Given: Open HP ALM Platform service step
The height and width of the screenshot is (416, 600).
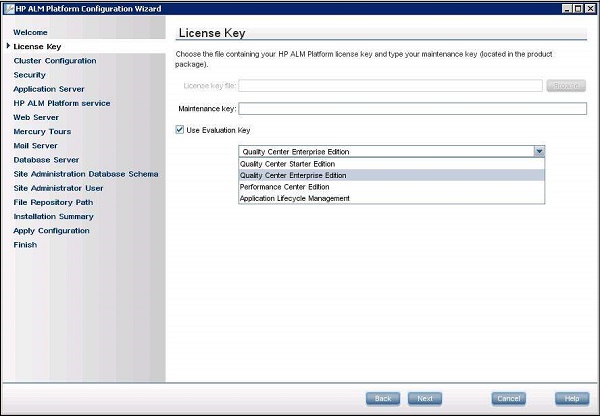Looking at the screenshot, I should pos(62,103).
